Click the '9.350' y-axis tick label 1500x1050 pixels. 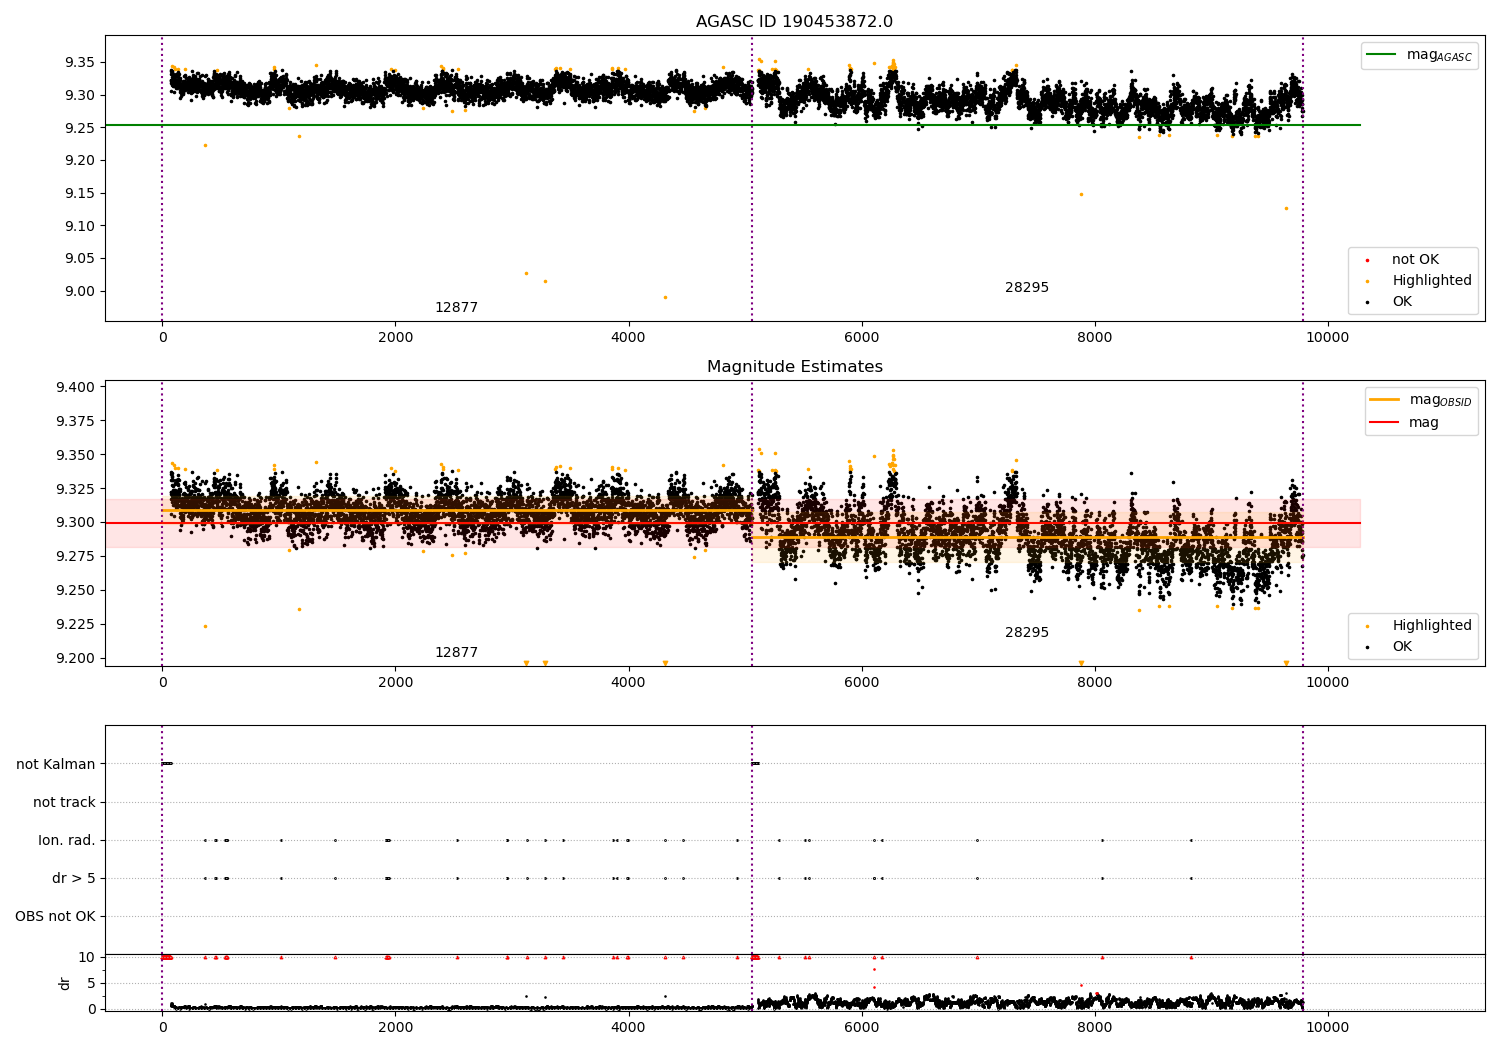point(76,456)
